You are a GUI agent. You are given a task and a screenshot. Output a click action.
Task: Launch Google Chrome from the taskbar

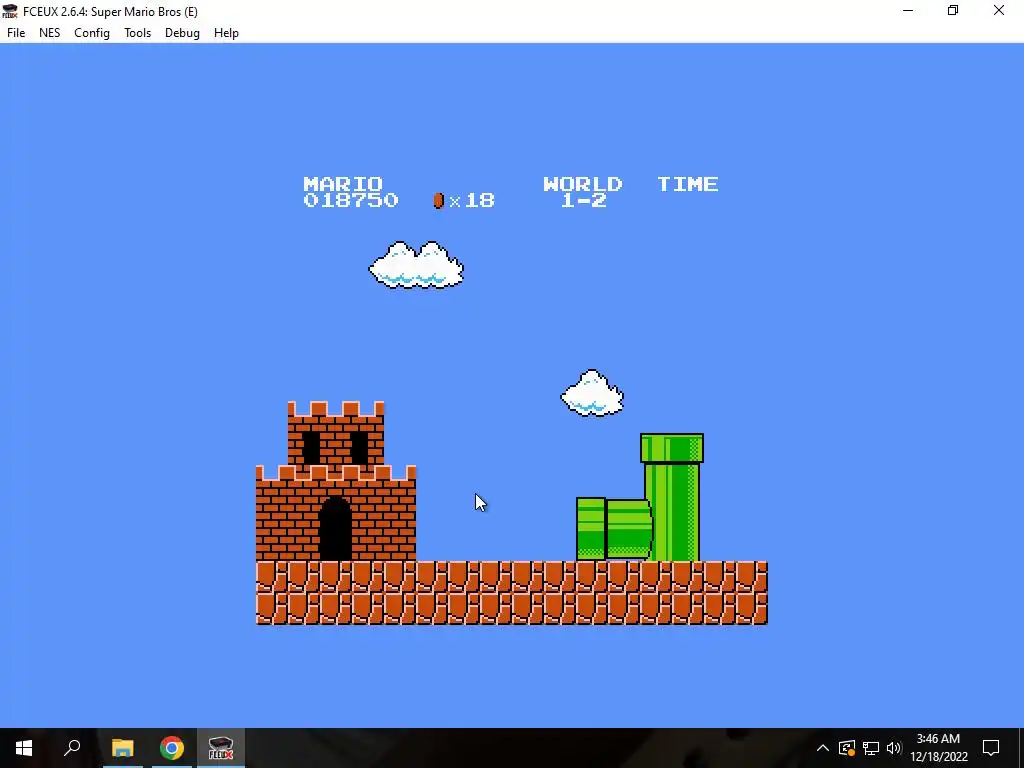pyautogui.click(x=172, y=748)
